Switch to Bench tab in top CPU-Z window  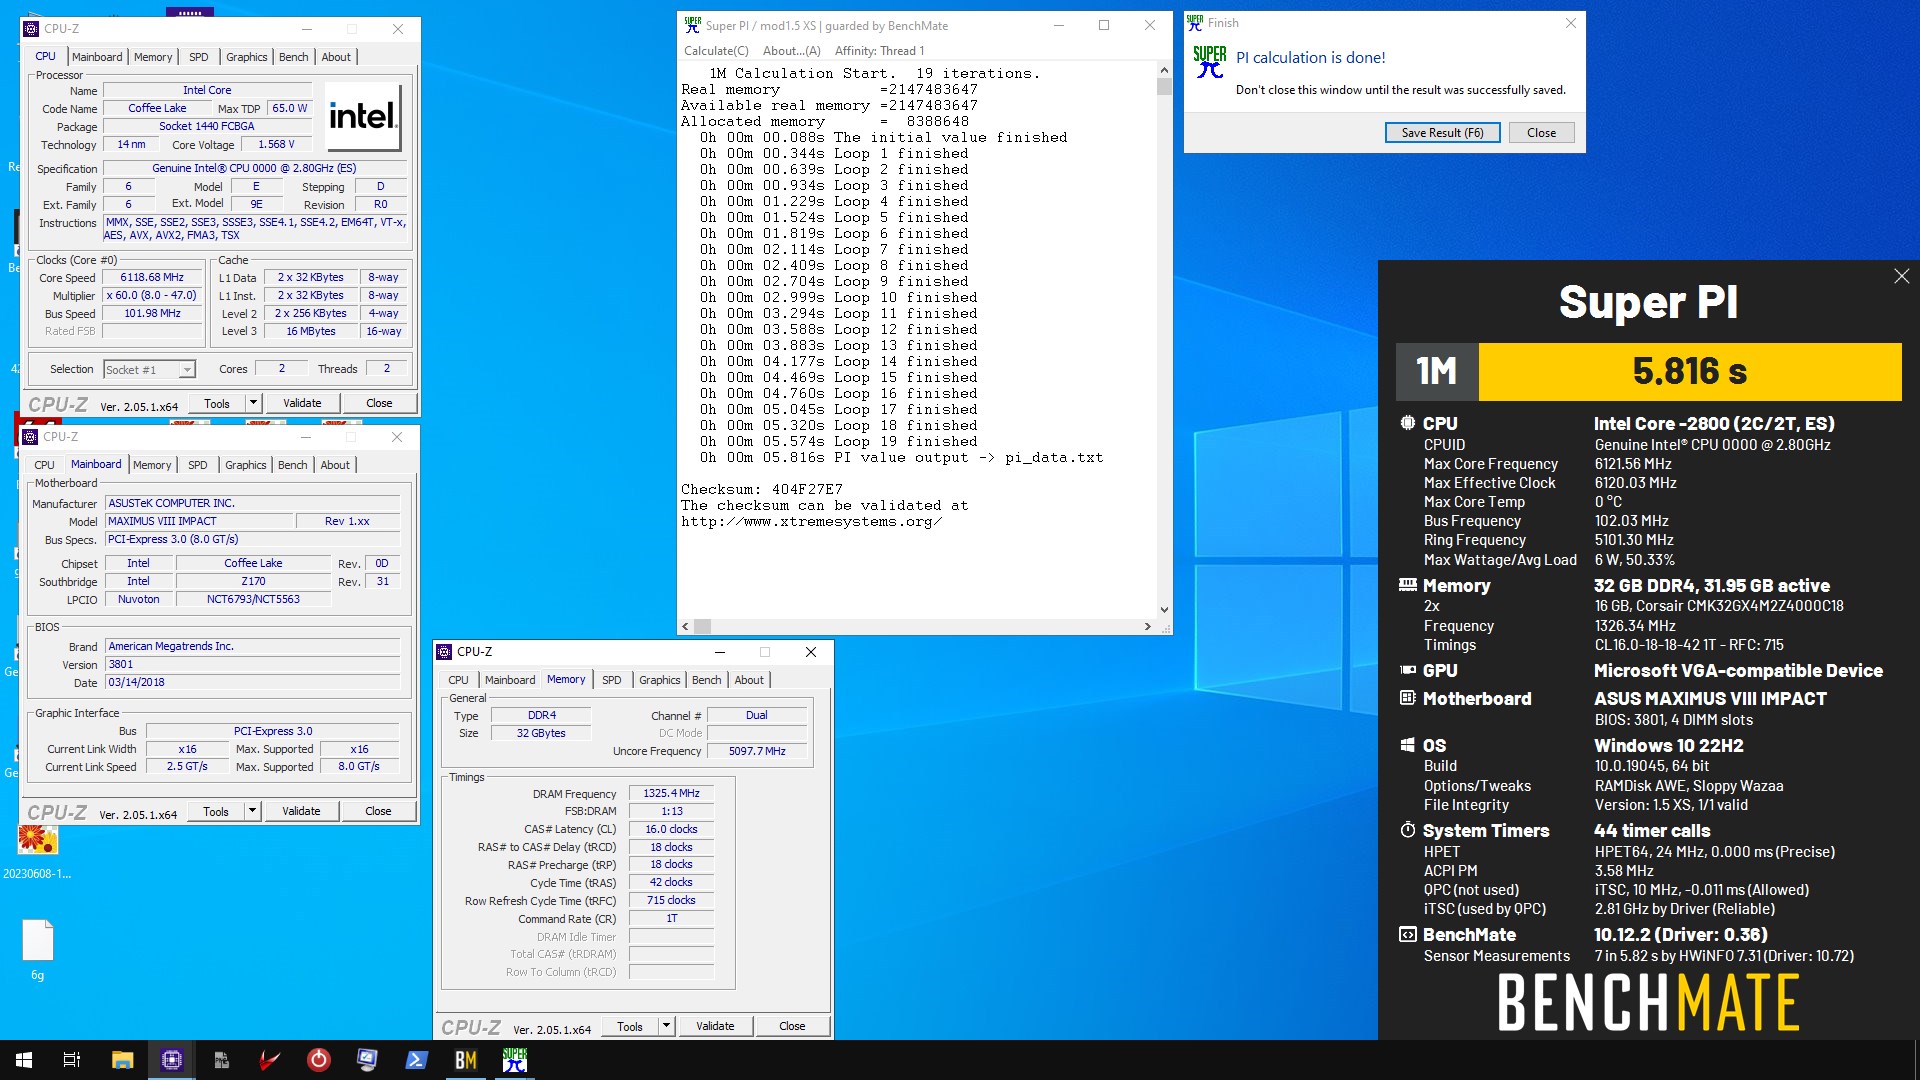[293, 57]
